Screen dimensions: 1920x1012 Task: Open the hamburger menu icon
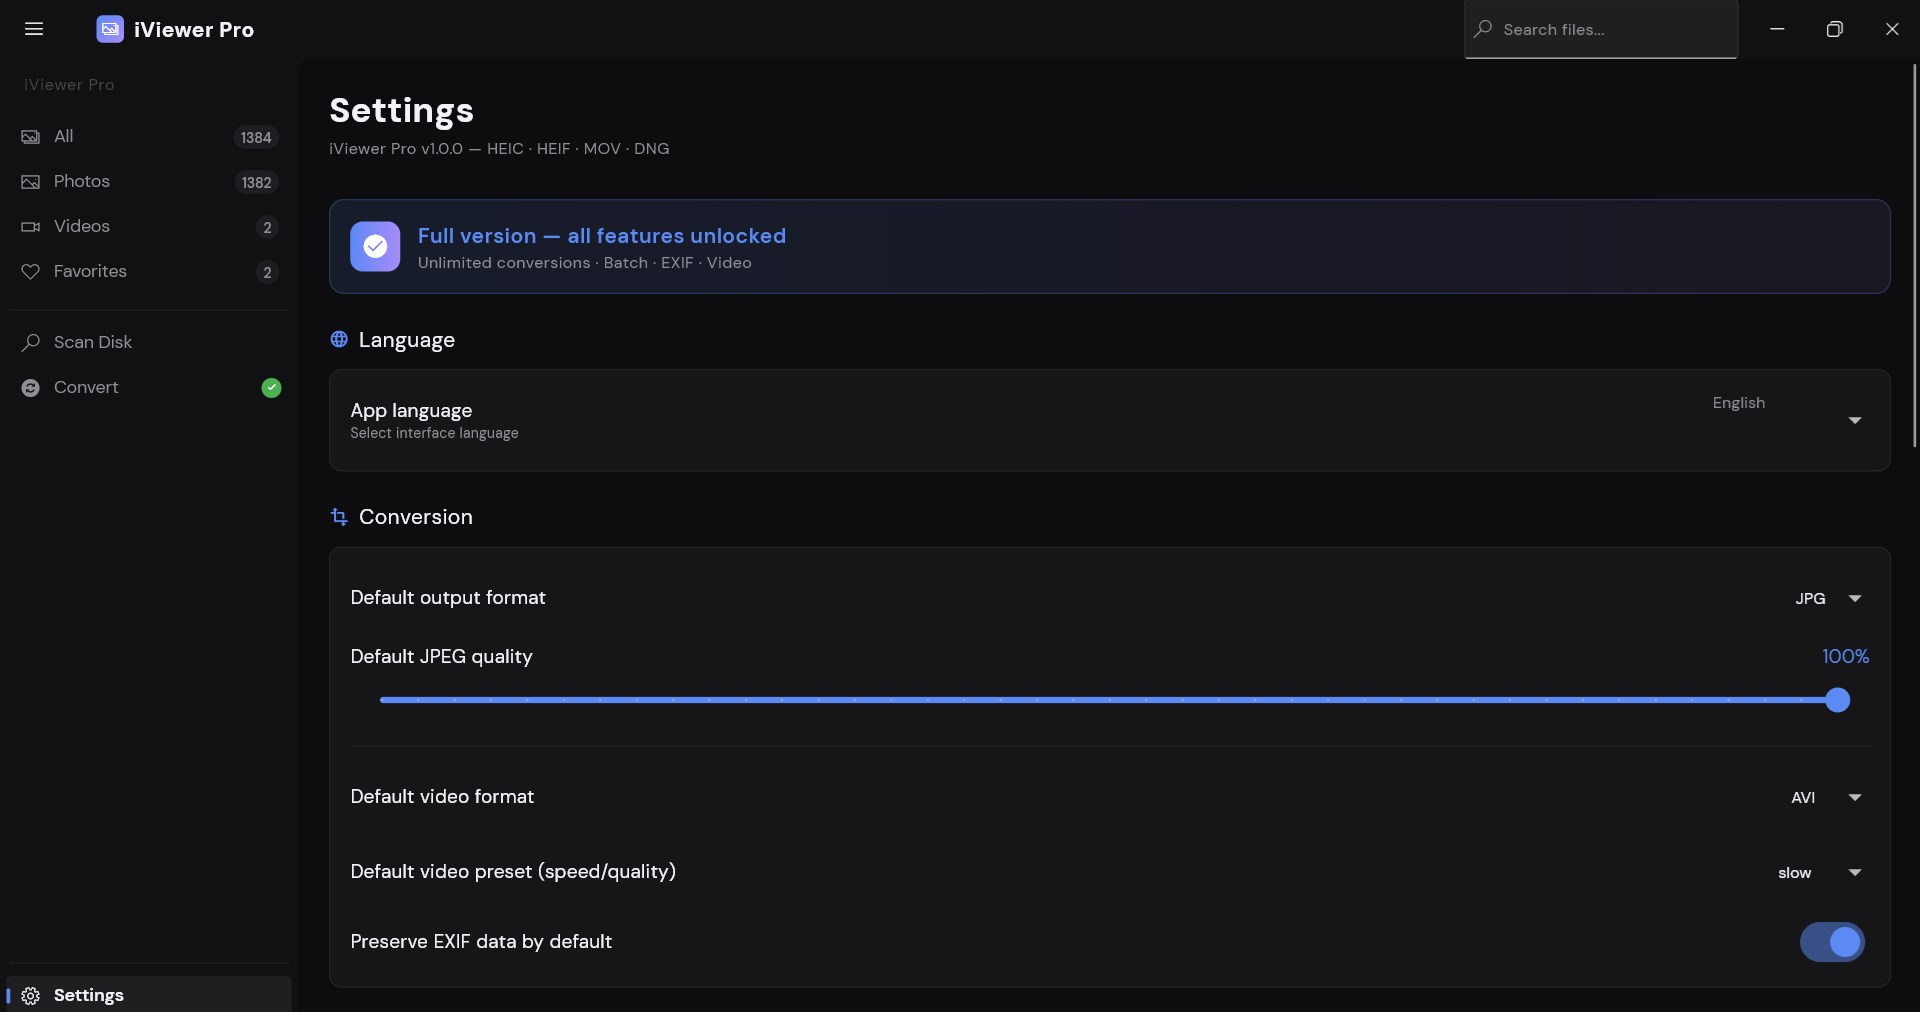tap(34, 29)
